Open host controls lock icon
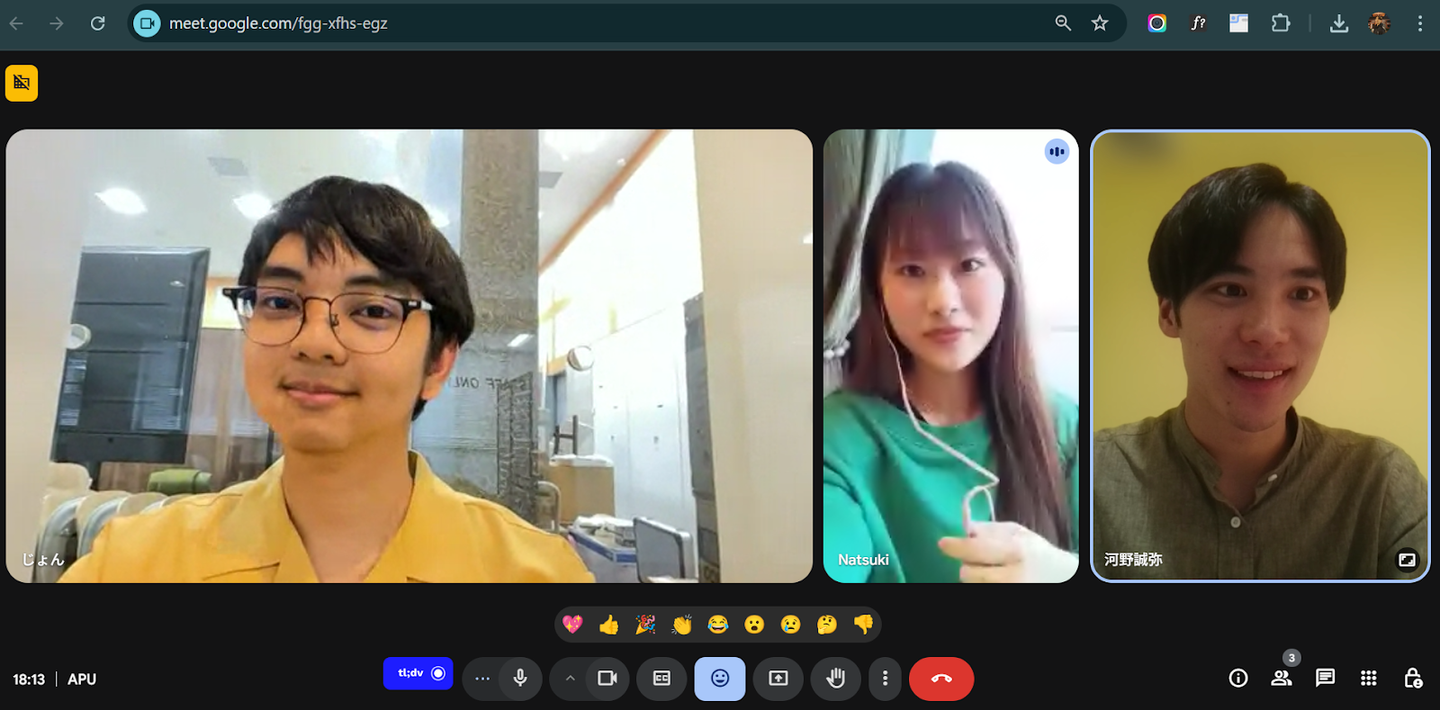This screenshot has height=710, width=1440. 1412,678
